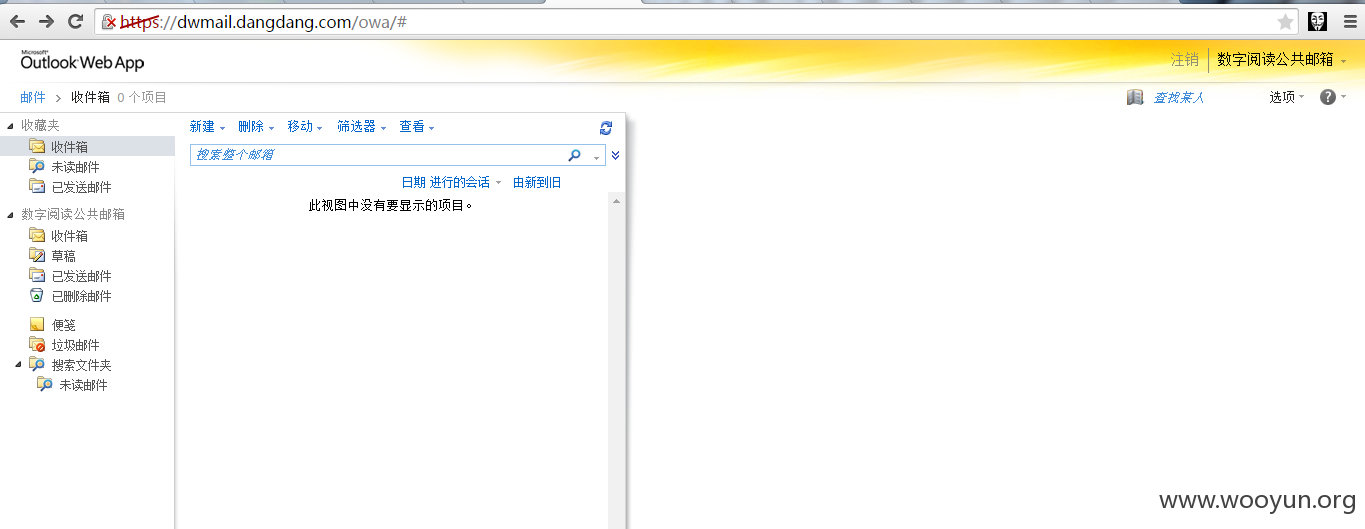This screenshot has width=1365, height=529.
Task: Toggle sort order 由新到旧
Action: coord(537,182)
